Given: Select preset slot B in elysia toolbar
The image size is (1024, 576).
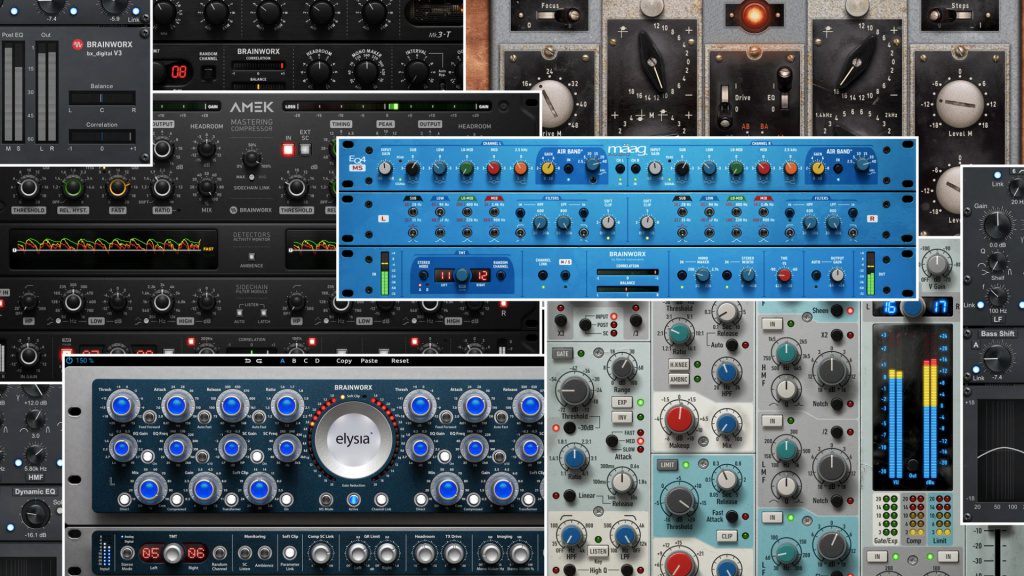Looking at the screenshot, I should pyautogui.click(x=294, y=360).
